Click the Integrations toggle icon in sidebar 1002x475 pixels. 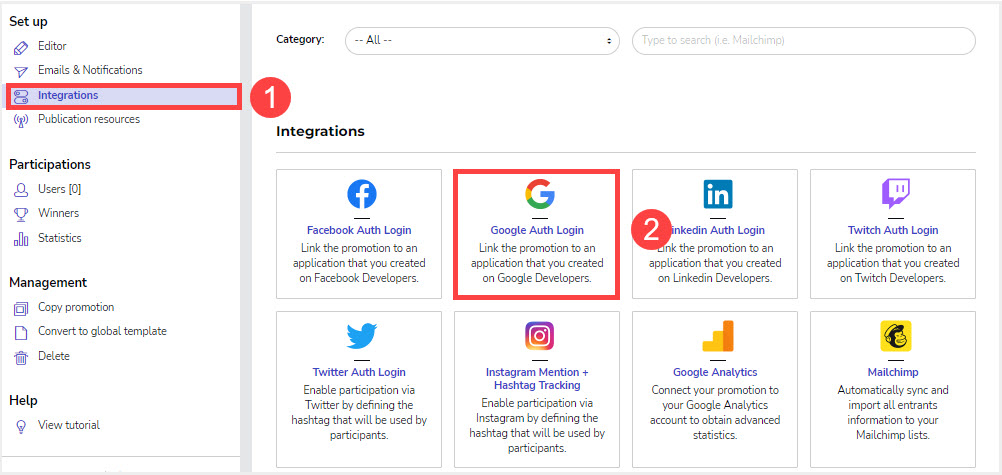point(21,97)
